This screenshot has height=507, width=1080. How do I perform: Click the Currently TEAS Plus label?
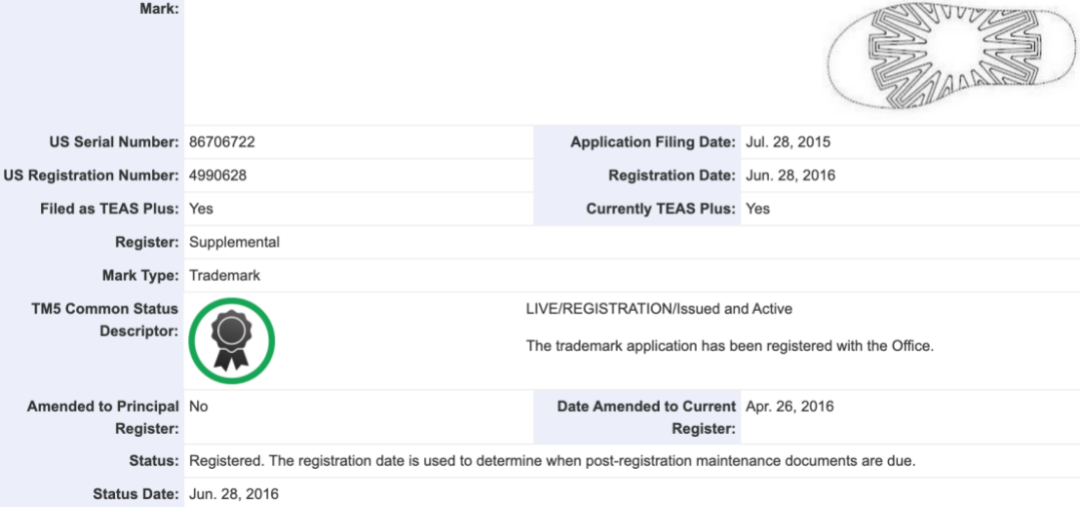coord(660,209)
